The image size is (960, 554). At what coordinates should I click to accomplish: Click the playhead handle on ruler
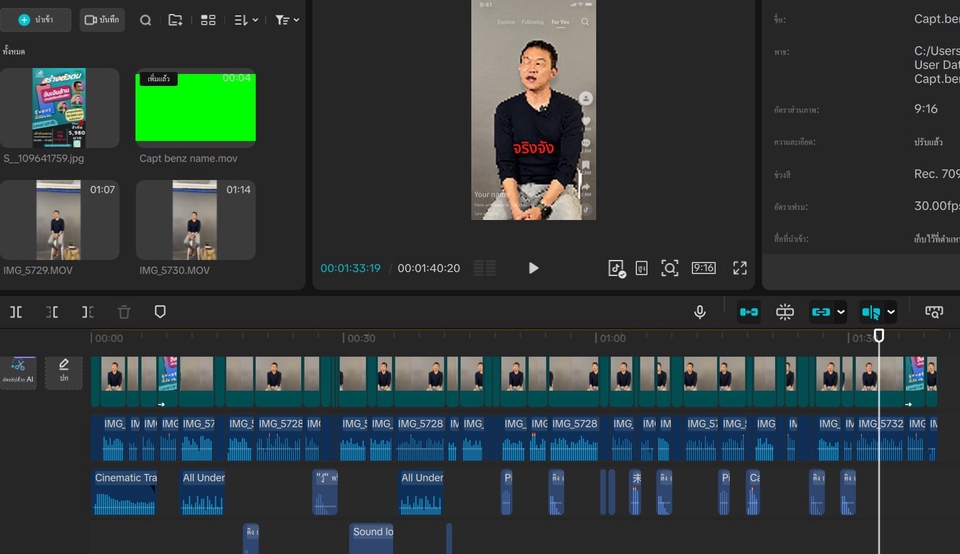pos(879,335)
